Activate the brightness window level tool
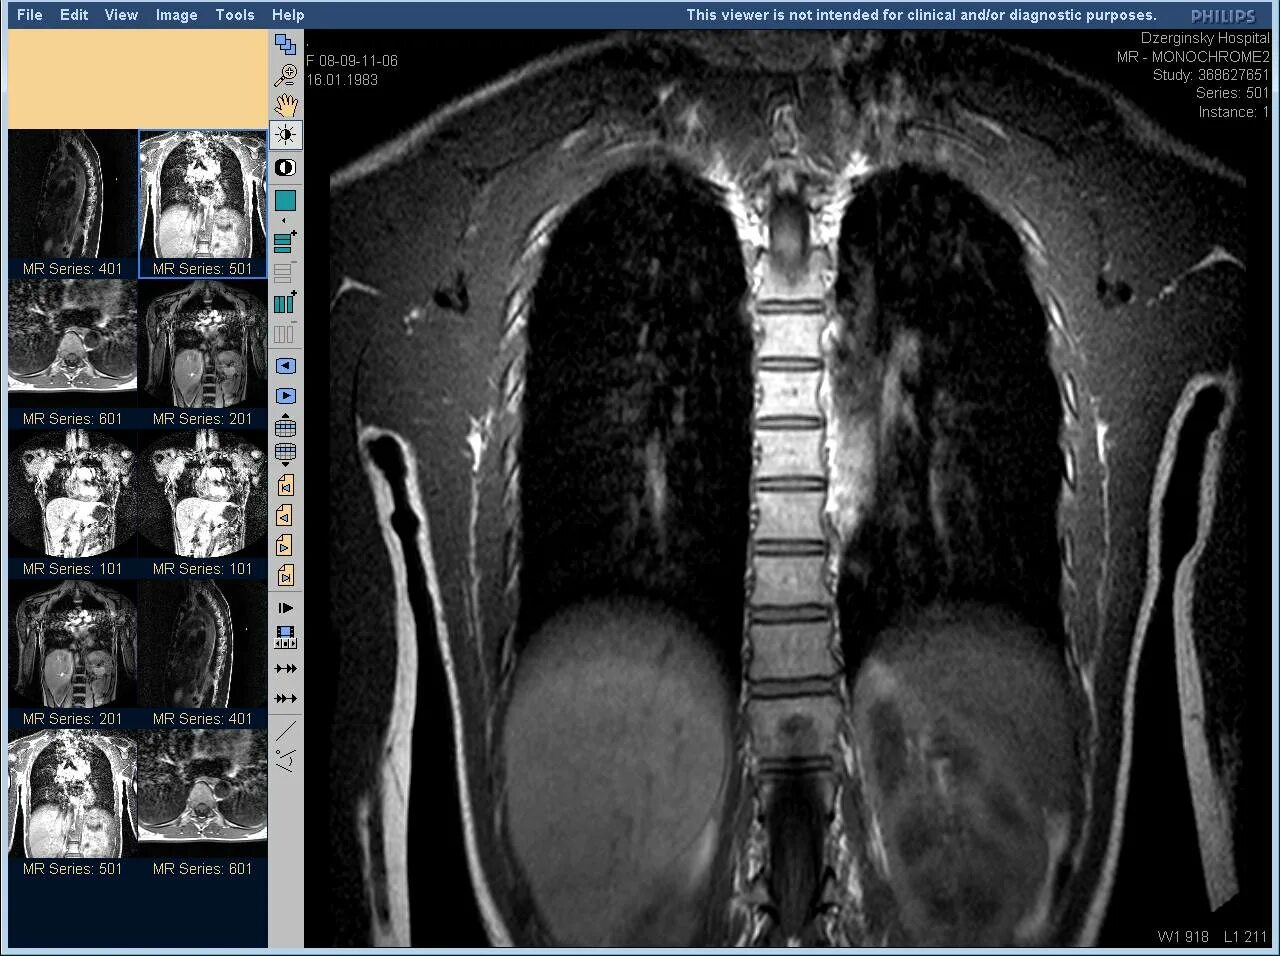Screen dimensions: 1280x956 coord(285,135)
